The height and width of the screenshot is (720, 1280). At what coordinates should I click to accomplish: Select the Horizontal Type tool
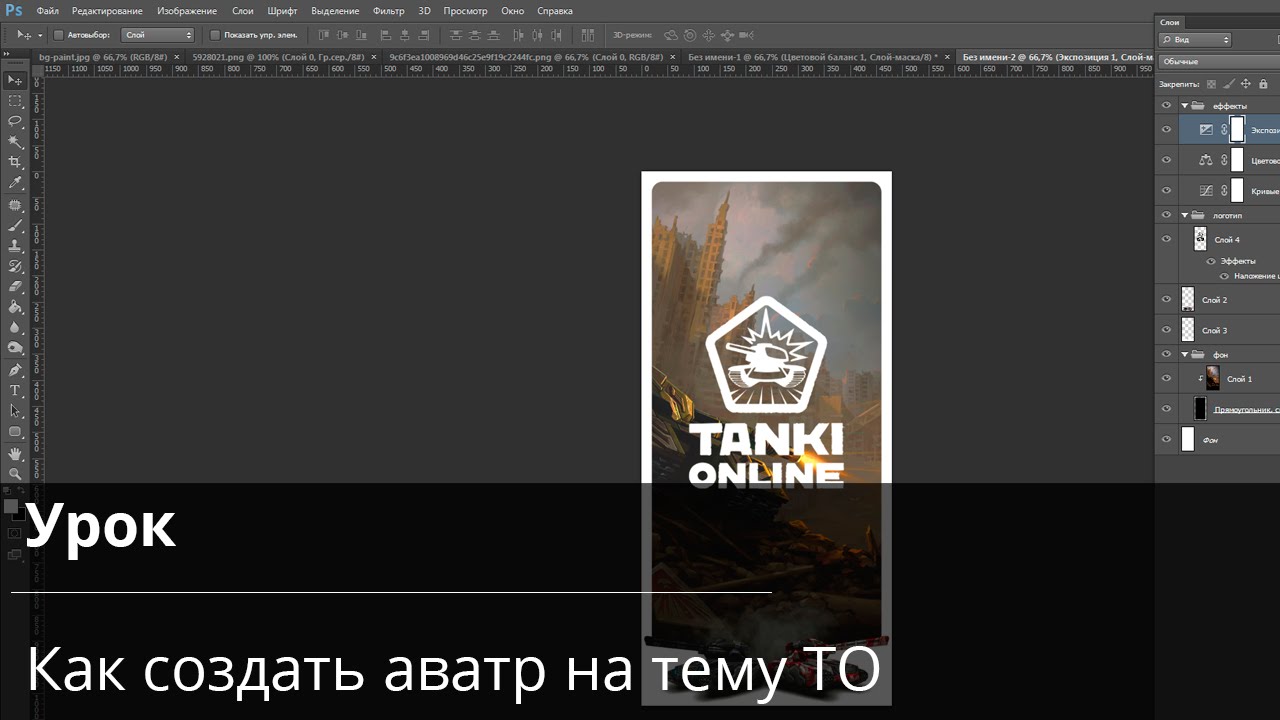point(15,390)
